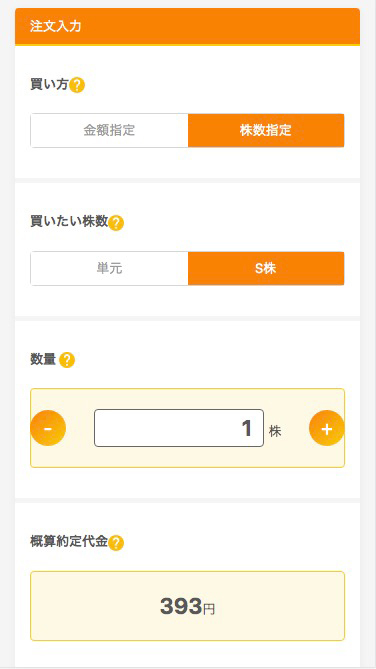Open help icon beside 買いたい株数
Screen dimensions: 376x669
pos(116,223)
